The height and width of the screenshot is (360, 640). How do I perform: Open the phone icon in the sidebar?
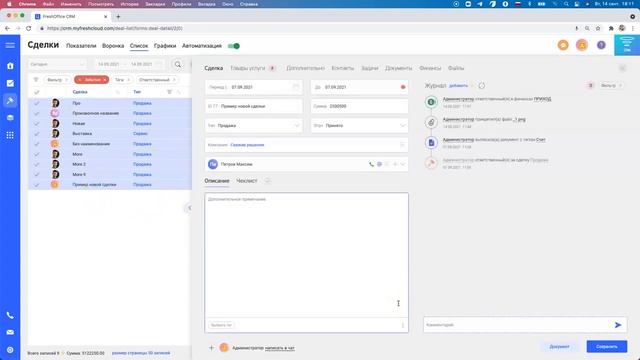10,315
